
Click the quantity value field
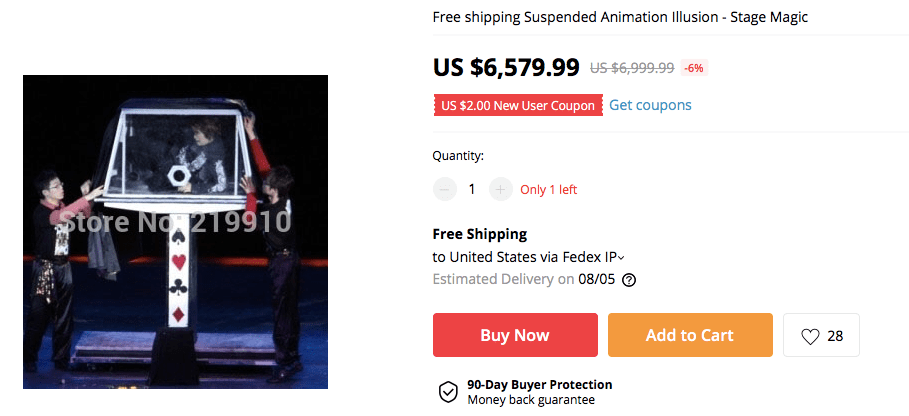tap(472, 189)
